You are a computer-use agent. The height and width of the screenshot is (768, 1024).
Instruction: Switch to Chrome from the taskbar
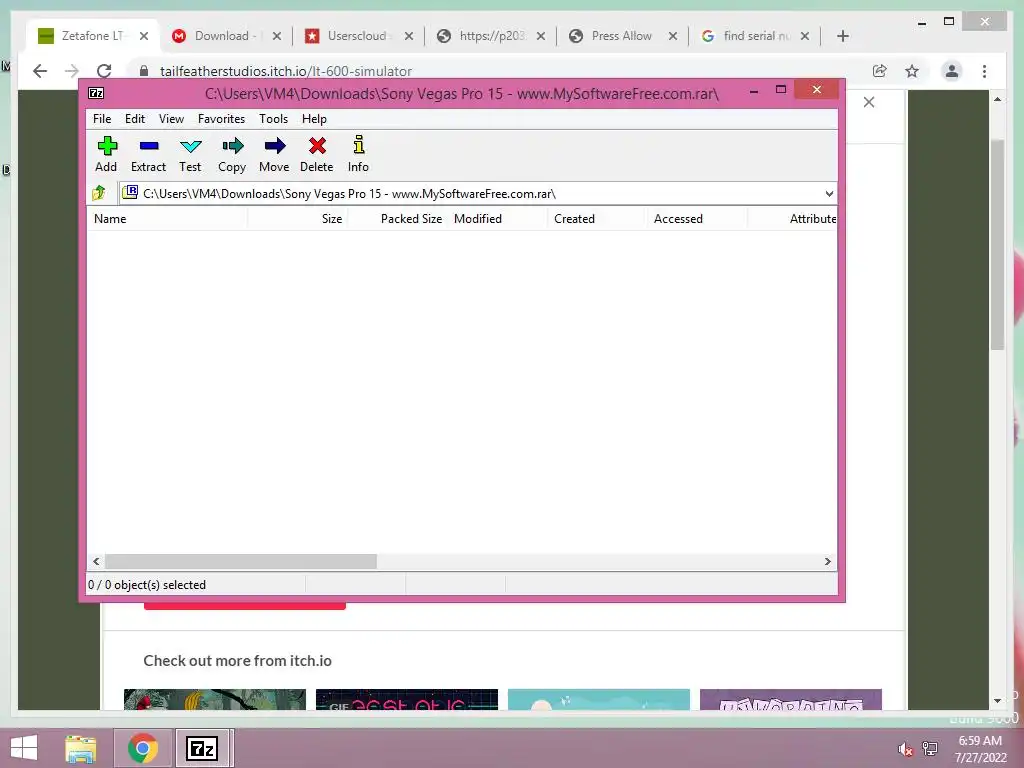tap(143, 748)
